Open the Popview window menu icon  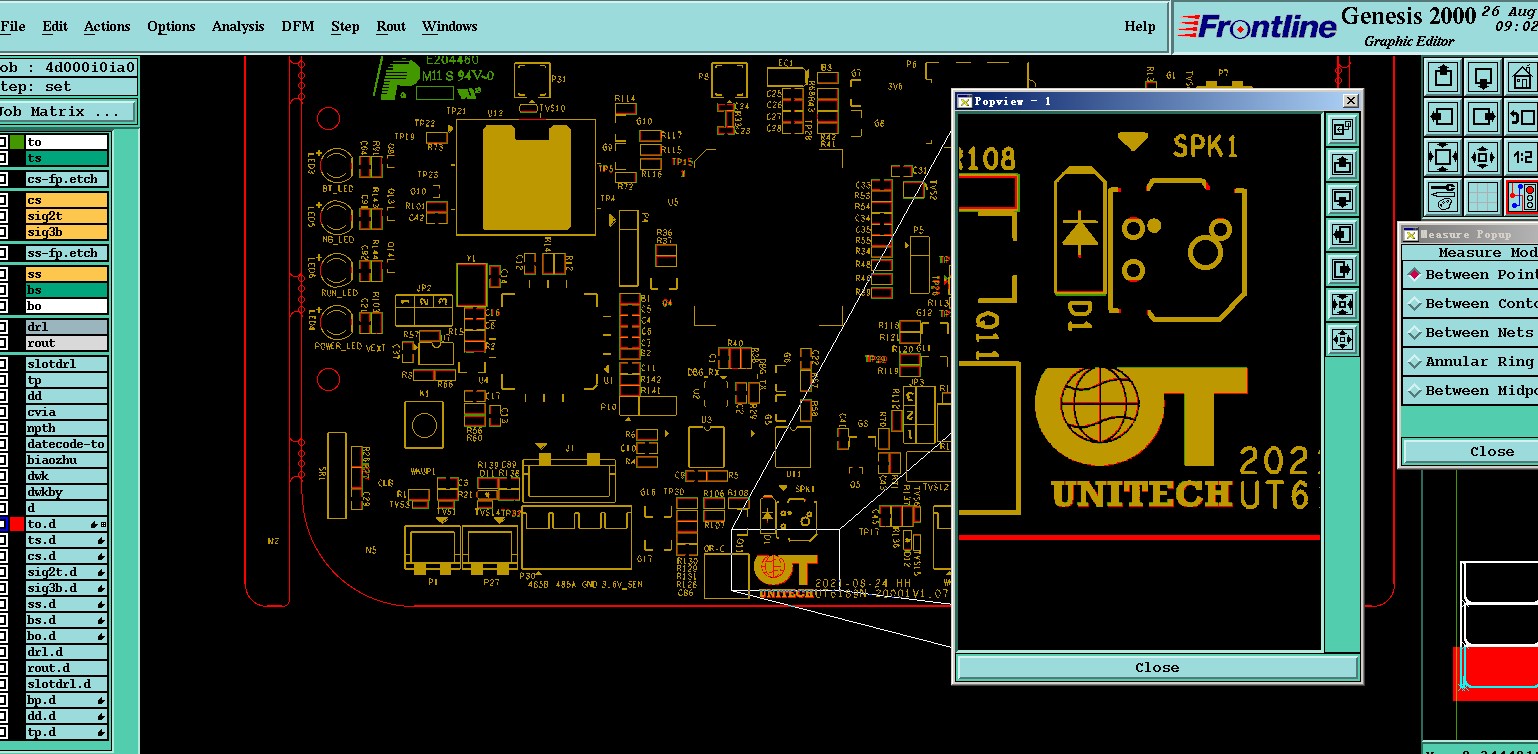point(965,101)
